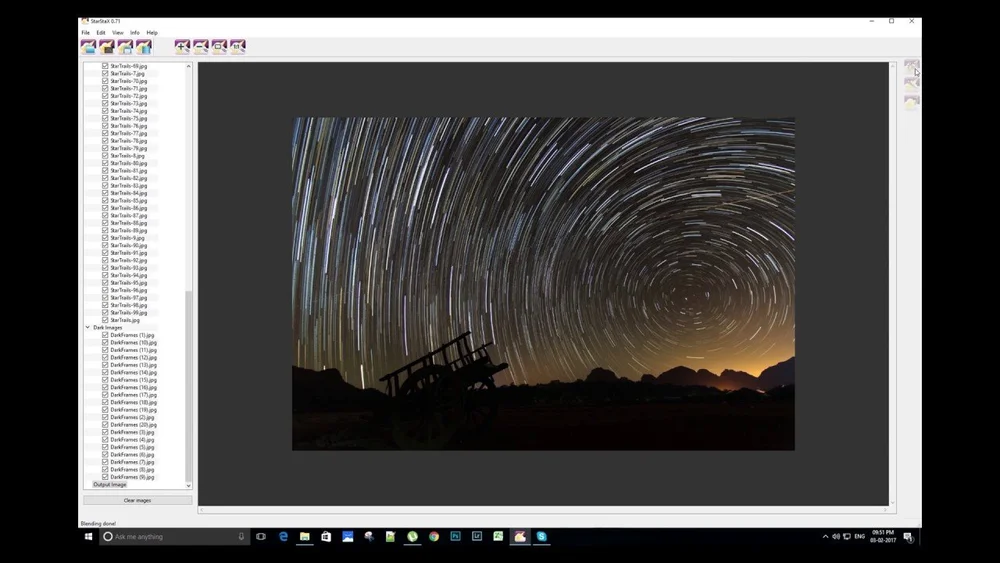The width and height of the screenshot is (1000, 563).
Task: Toggle the DarkFrames (20).jpg checkbox
Action: coord(105,425)
